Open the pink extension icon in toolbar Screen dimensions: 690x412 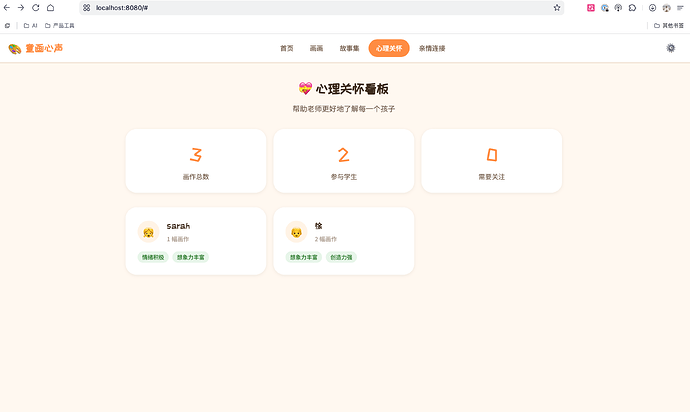[x=591, y=7]
